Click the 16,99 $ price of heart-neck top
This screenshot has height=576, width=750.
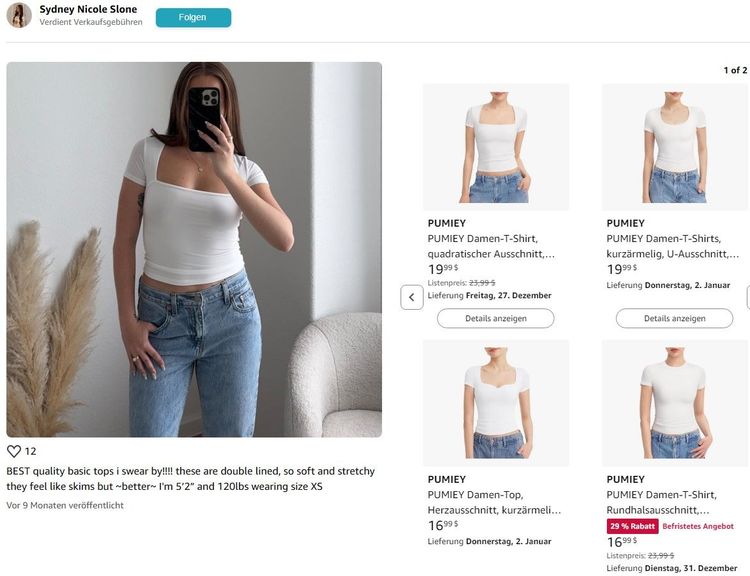[x=443, y=525]
